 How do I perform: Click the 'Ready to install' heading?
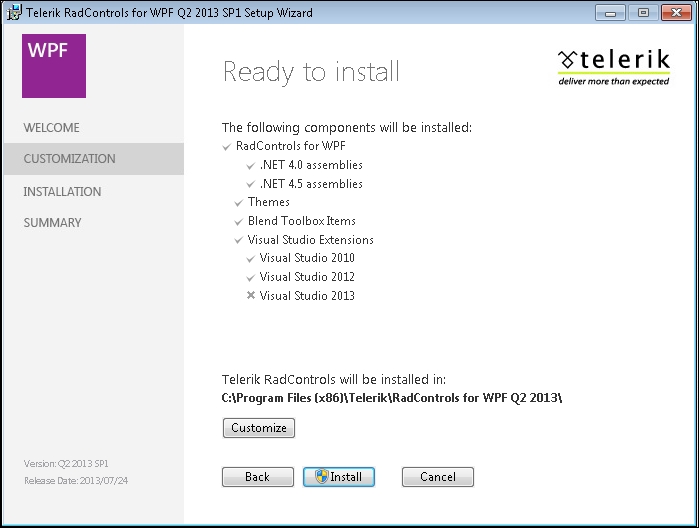click(311, 72)
